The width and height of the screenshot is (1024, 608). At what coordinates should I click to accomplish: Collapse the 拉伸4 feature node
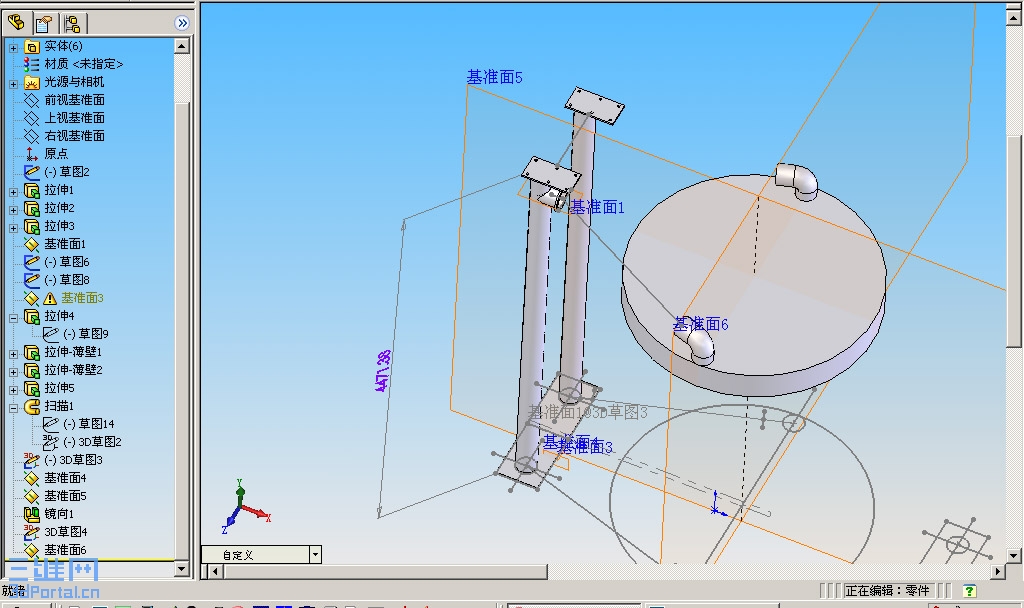(x=13, y=318)
